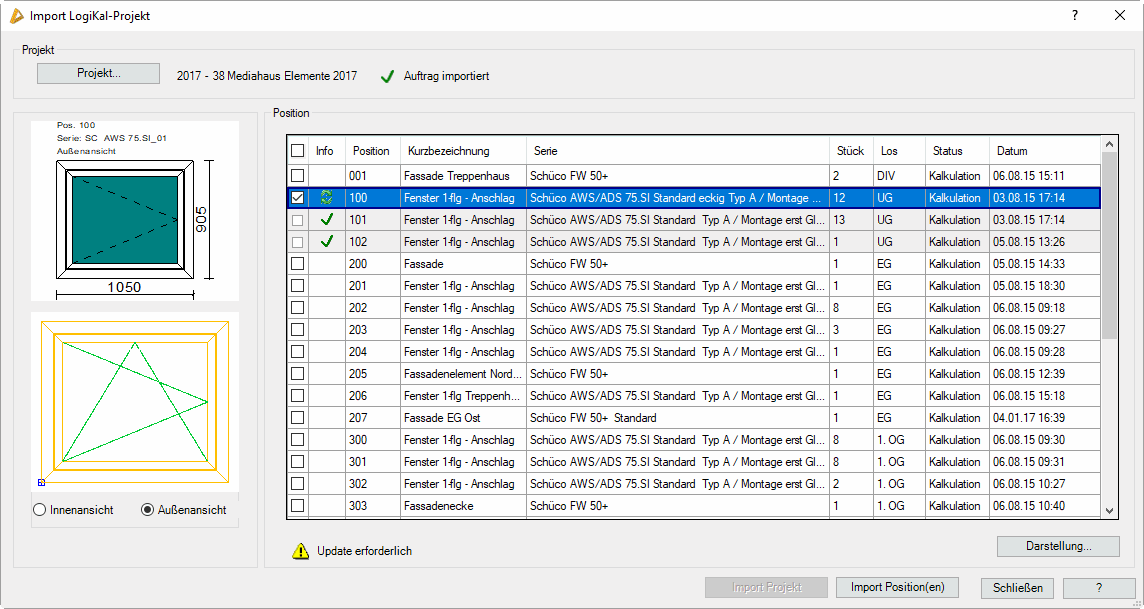Click the green checkmark icon in row 102
1144x609 pixels.
325,242
